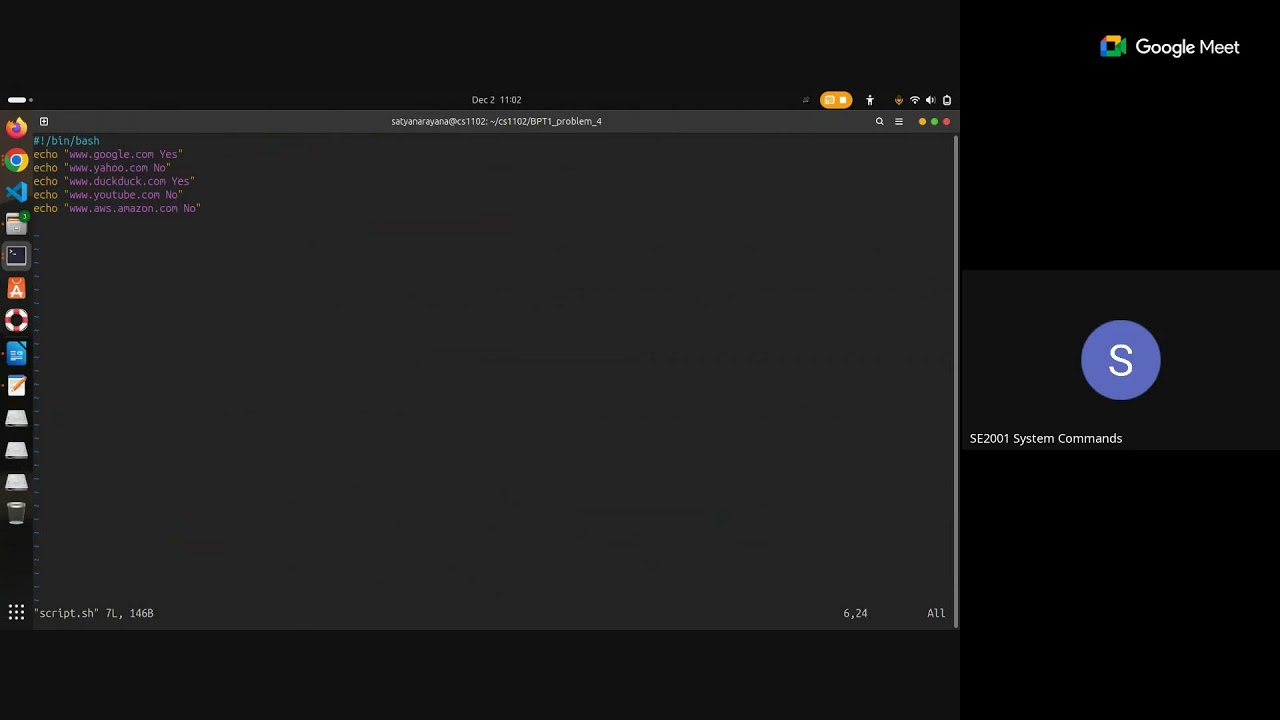This screenshot has height=720, width=1280.
Task: Click the www.aws.amazon.com No echo line
Action: click(117, 209)
